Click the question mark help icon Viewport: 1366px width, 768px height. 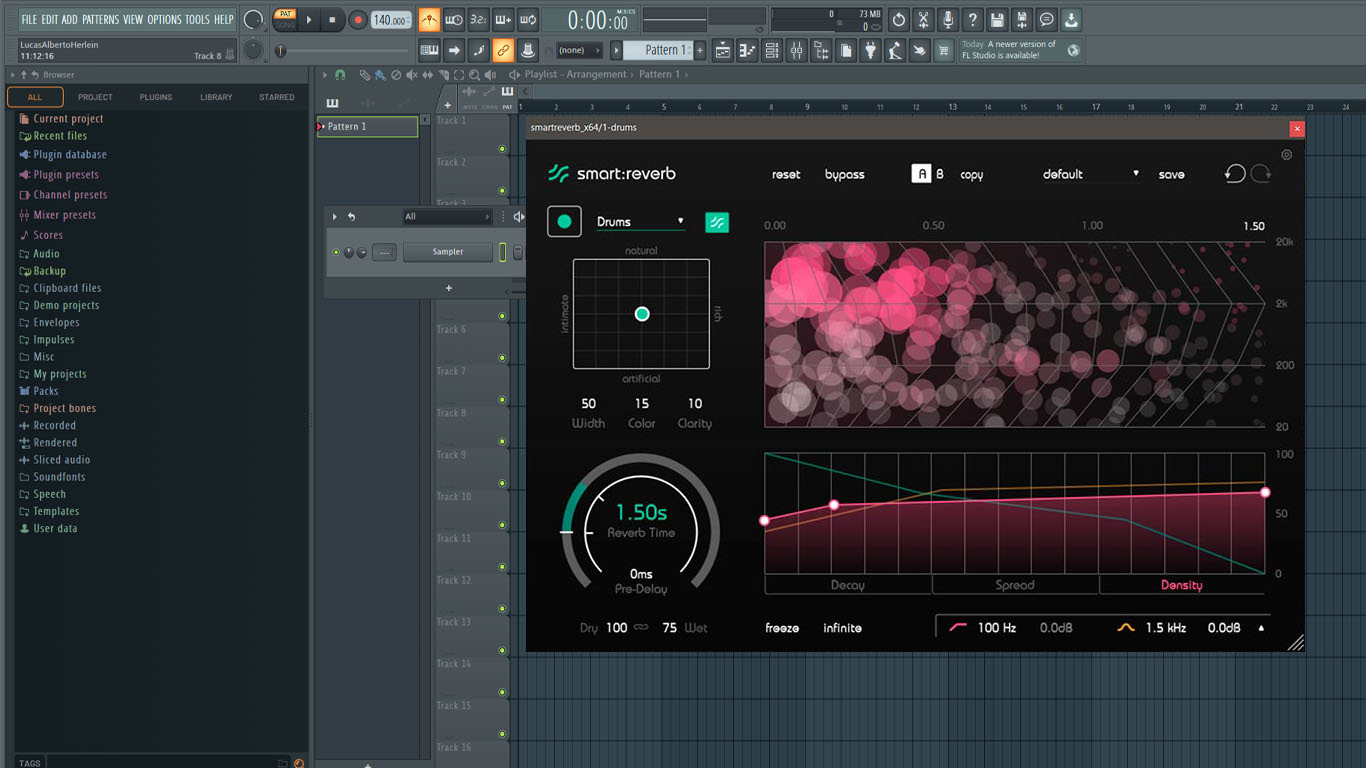click(972, 20)
